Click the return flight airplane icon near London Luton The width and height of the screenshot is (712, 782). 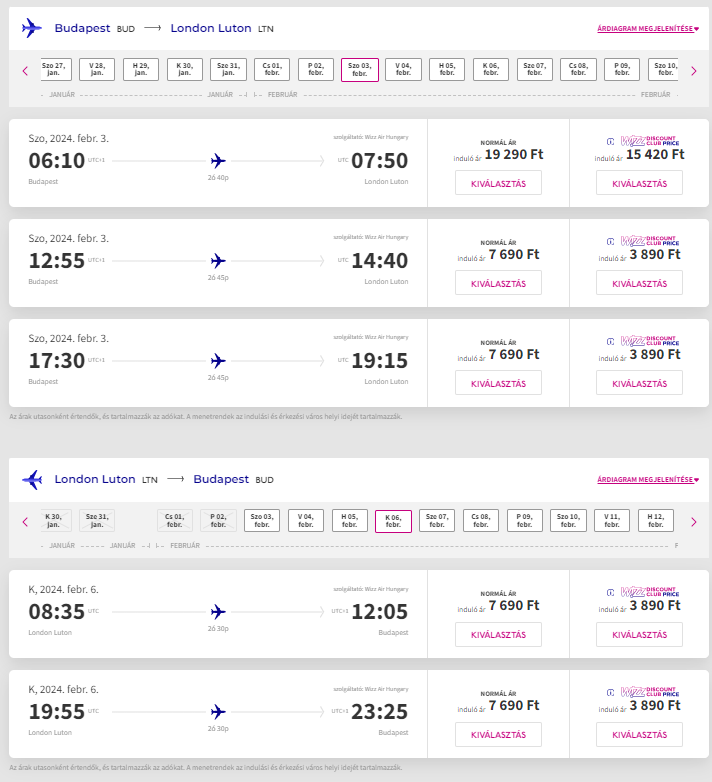click(32, 480)
